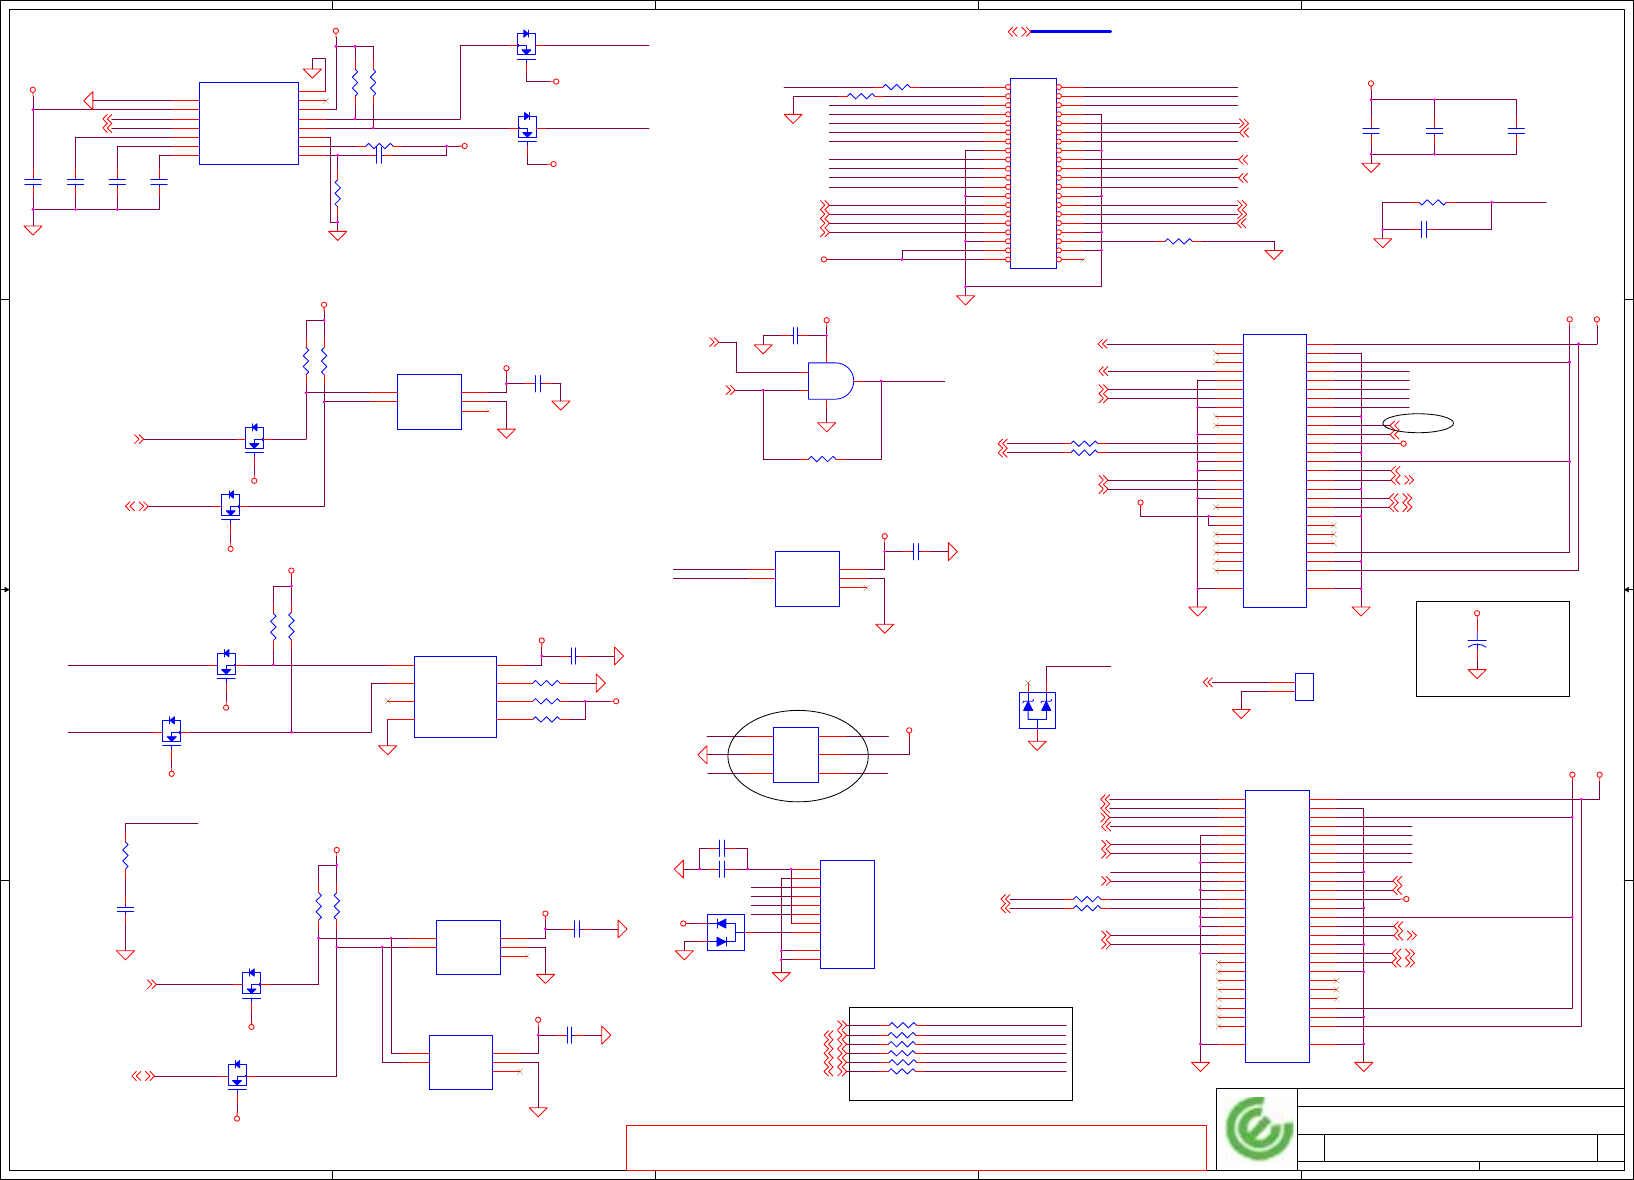Click the large ellipse enclosing the blue component
The height and width of the screenshot is (1180, 1634).
(797, 756)
